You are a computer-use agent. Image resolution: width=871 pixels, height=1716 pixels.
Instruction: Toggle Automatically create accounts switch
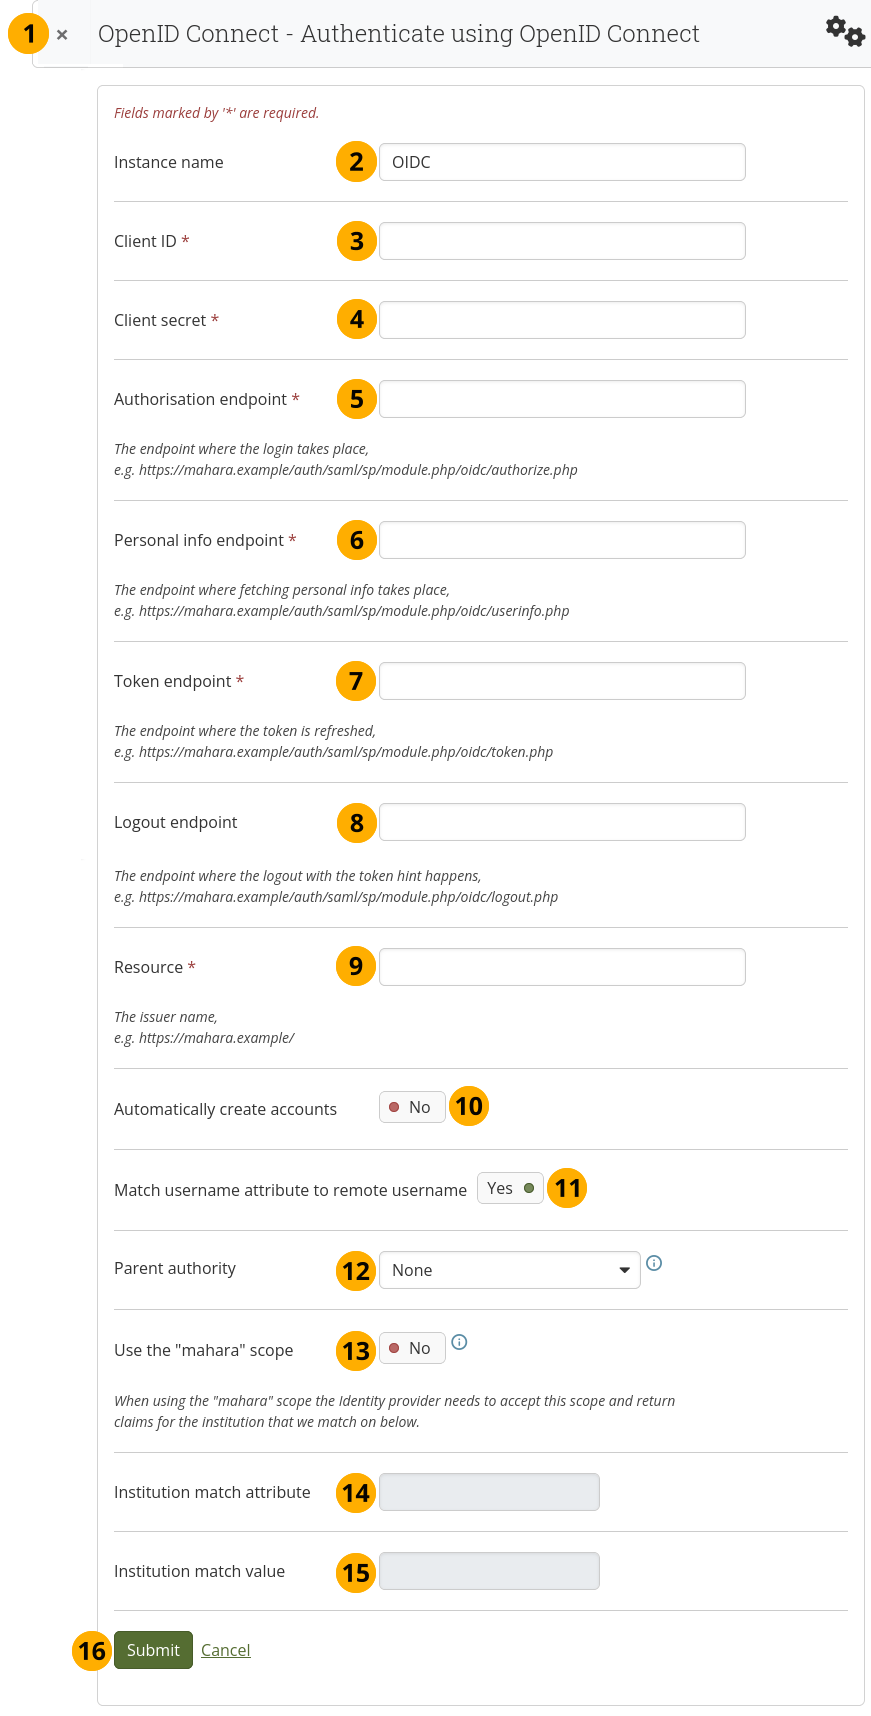point(411,1107)
